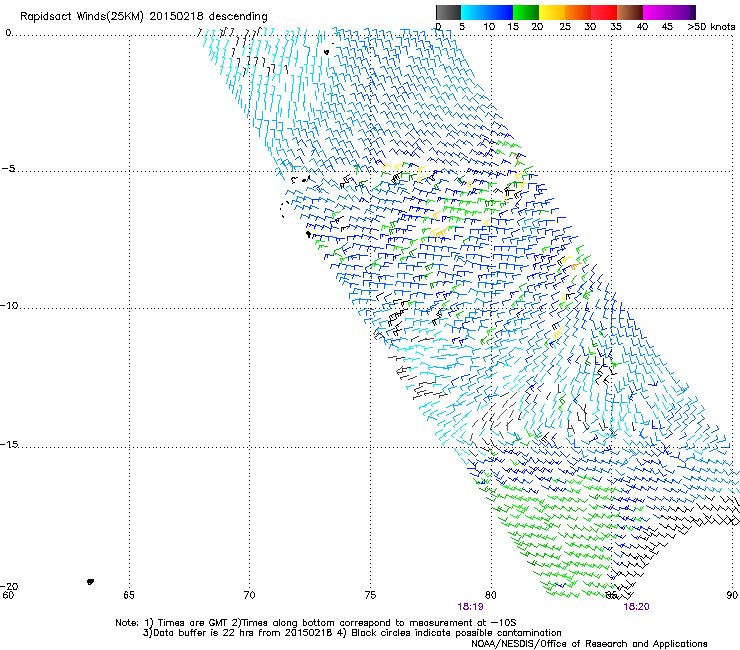Click the purple '18:20' pass time label
The height and width of the screenshot is (650, 740).
637,607
